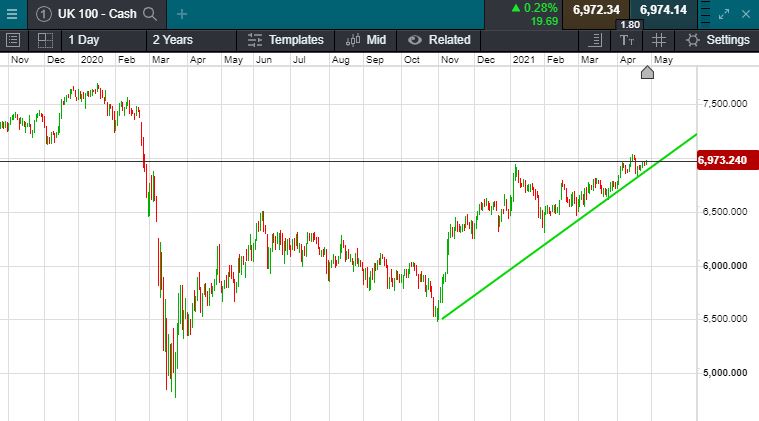Click the price scale alignment icon
Viewport: 759px width, 421px height.
pyautogui.click(x=596, y=40)
